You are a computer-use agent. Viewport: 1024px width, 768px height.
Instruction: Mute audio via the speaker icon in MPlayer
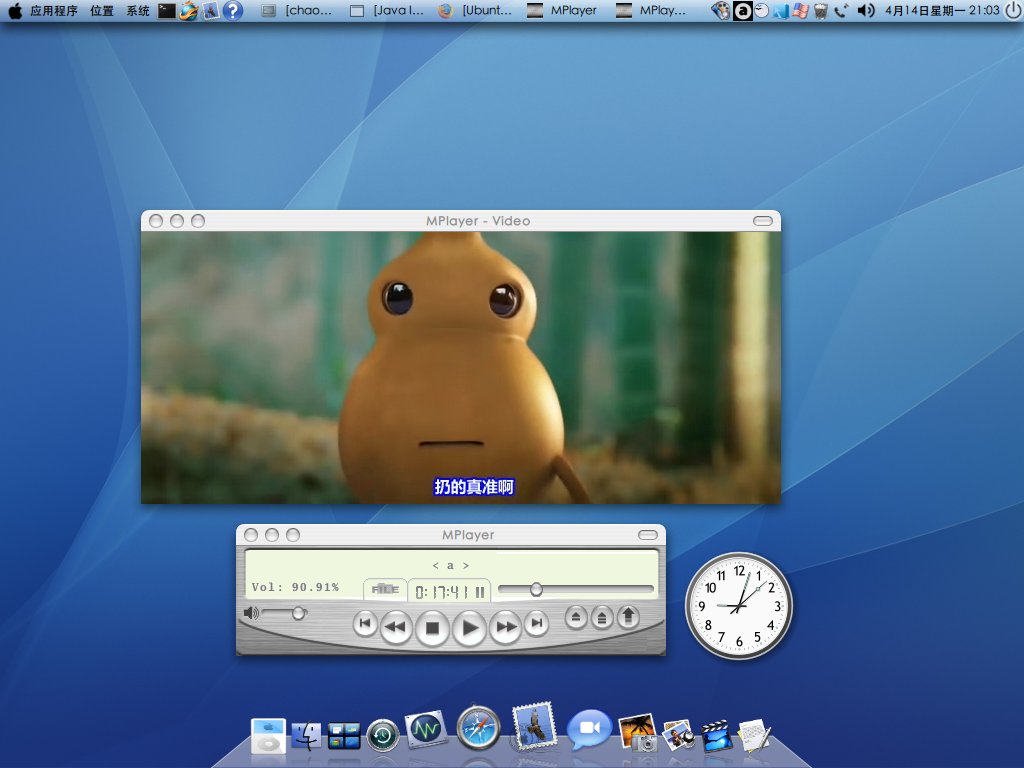point(251,613)
